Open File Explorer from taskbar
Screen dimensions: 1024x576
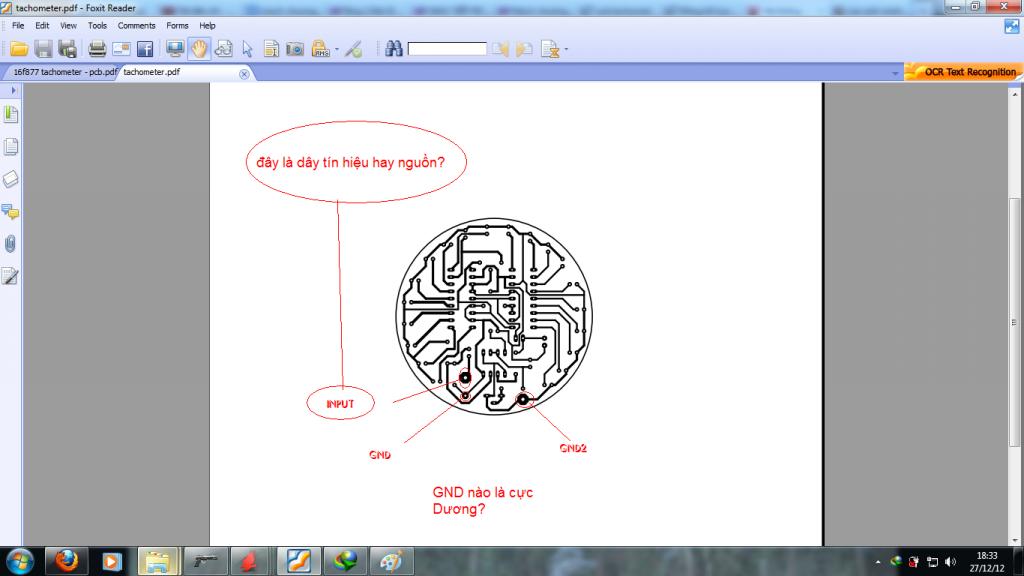[x=157, y=561]
